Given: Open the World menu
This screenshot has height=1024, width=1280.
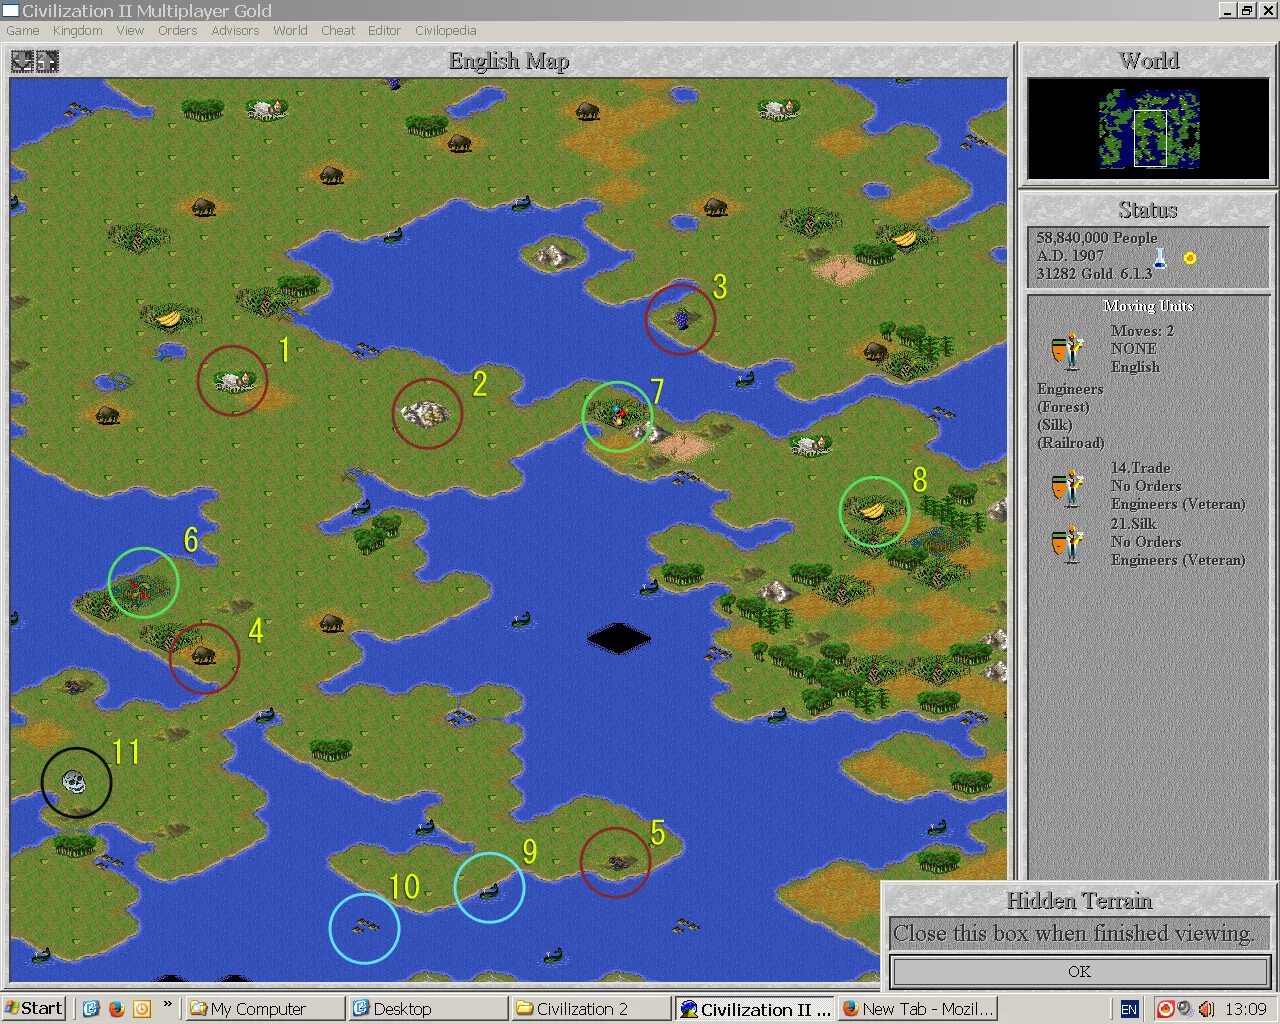Looking at the screenshot, I should coord(290,30).
